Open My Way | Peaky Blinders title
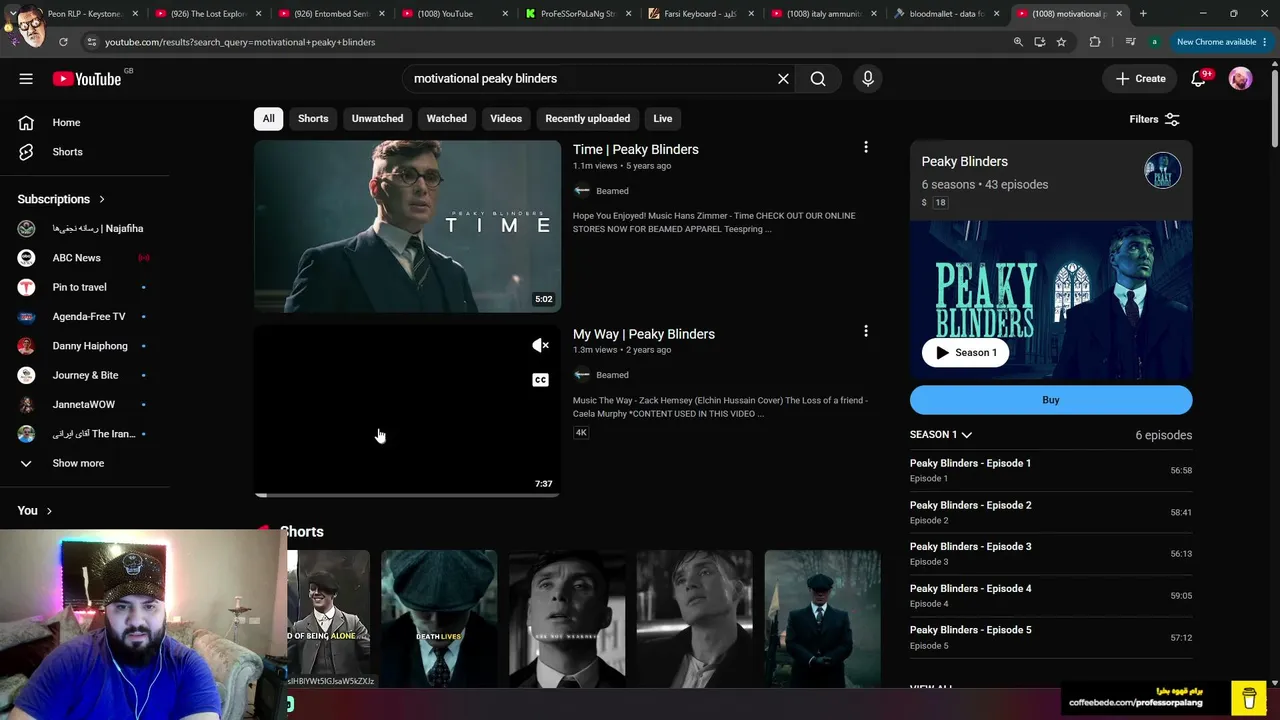The width and height of the screenshot is (1280, 720). pyautogui.click(x=644, y=334)
